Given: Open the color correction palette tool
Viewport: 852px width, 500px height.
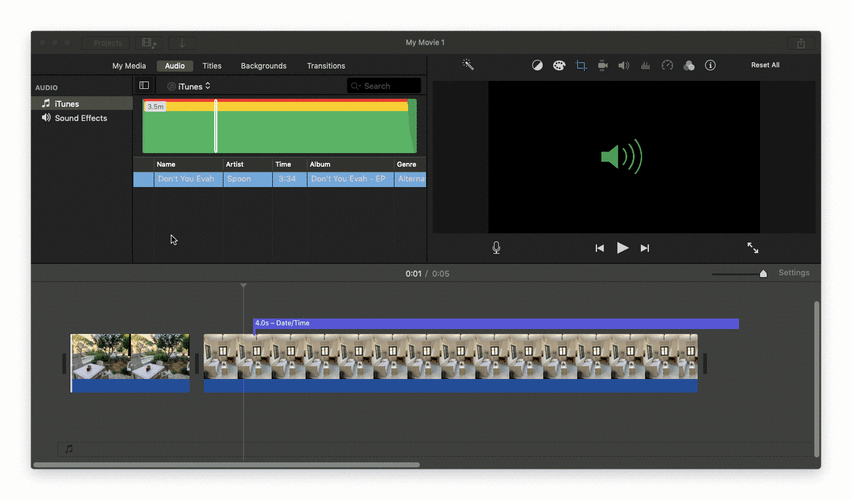Looking at the screenshot, I should click(559, 65).
